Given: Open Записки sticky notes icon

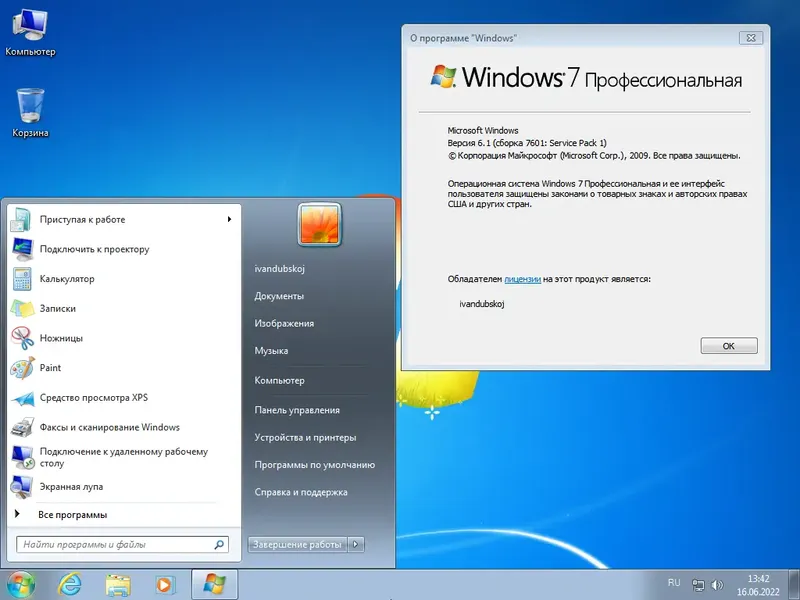Looking at the screenshot, I should (x=22, y=308).
